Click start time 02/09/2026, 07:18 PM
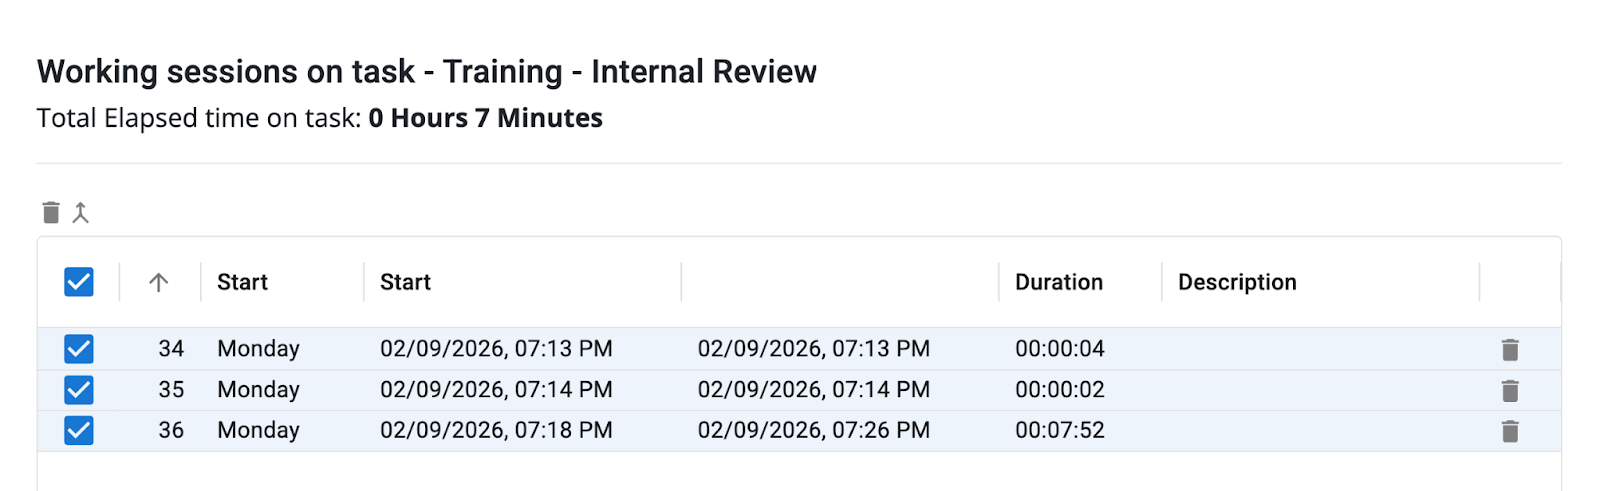Viewport: 1600px width, 491px height. coord(496,431)
